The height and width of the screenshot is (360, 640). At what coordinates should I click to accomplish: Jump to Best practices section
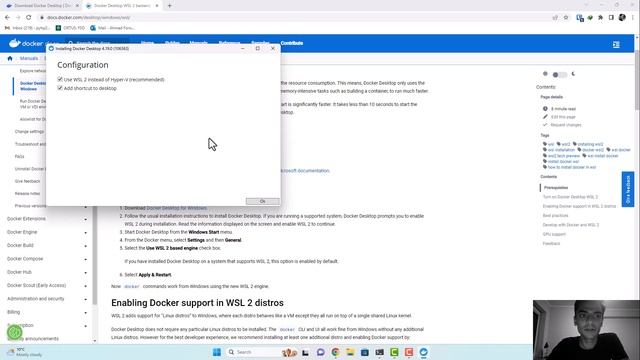coord(555,216)
